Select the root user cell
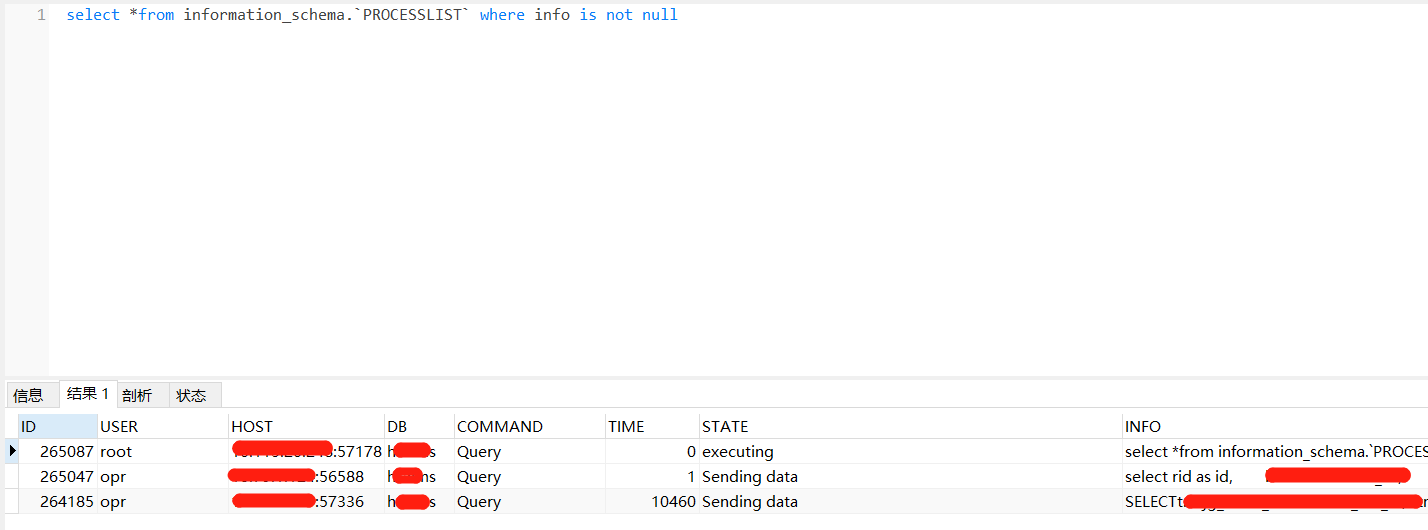 tap(116, 451)
